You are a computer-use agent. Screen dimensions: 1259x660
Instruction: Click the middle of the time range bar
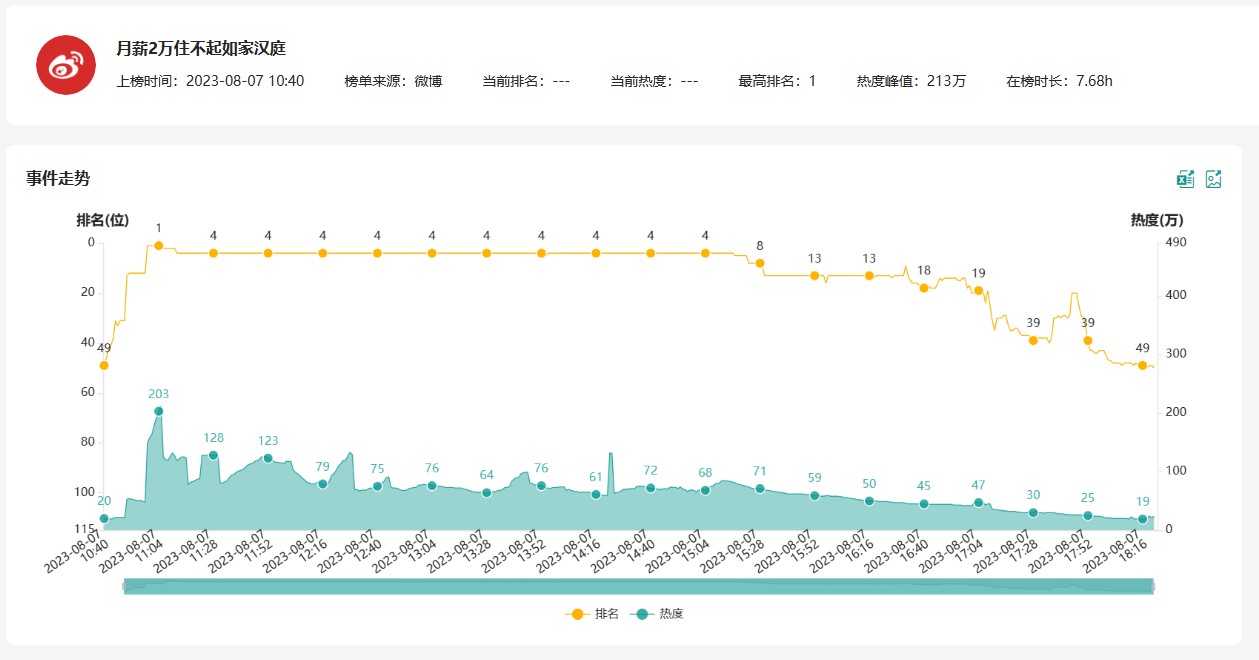tap(638, 587)
